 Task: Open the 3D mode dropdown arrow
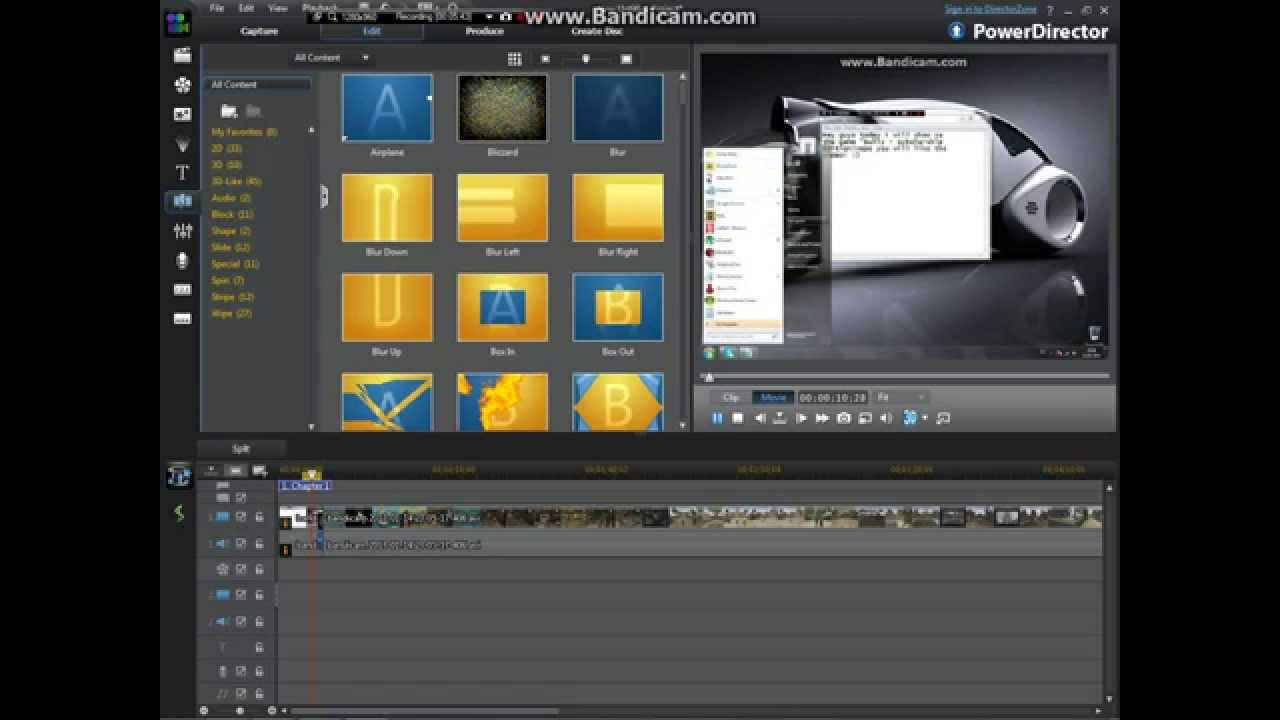point(925,418)
